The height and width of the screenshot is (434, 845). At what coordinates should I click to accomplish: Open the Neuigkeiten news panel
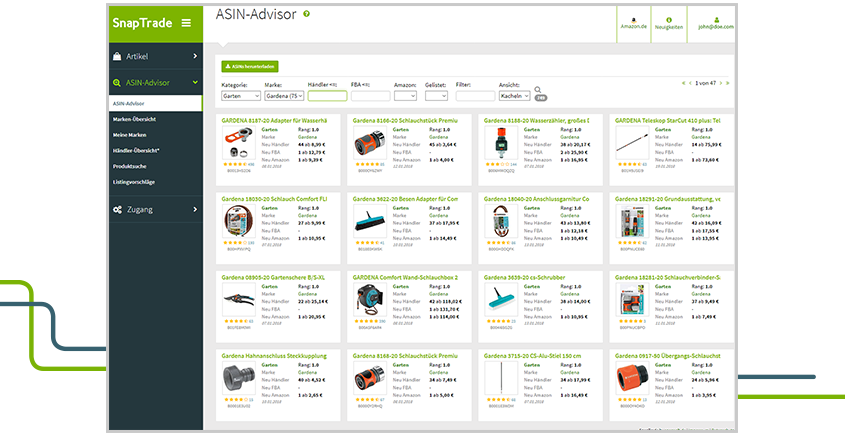669,24
